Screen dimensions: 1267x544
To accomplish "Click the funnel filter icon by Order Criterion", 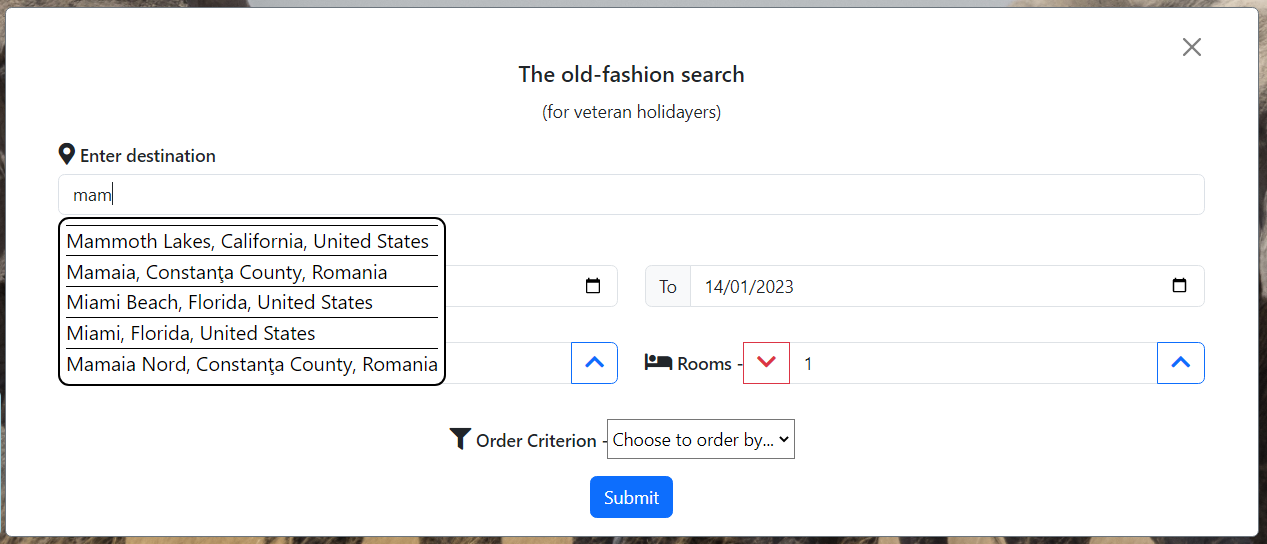I will pos(460,439).
